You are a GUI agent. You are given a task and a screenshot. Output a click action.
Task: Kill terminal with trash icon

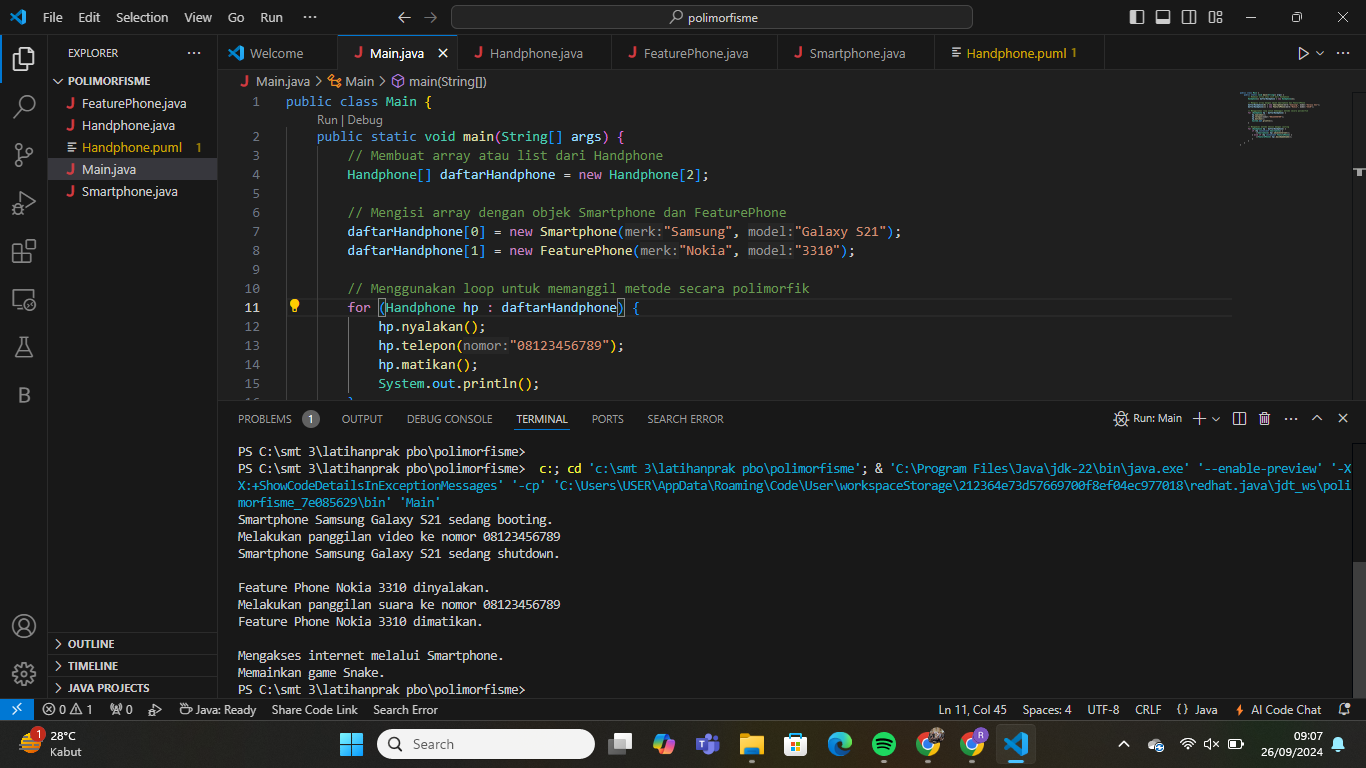1264,419
